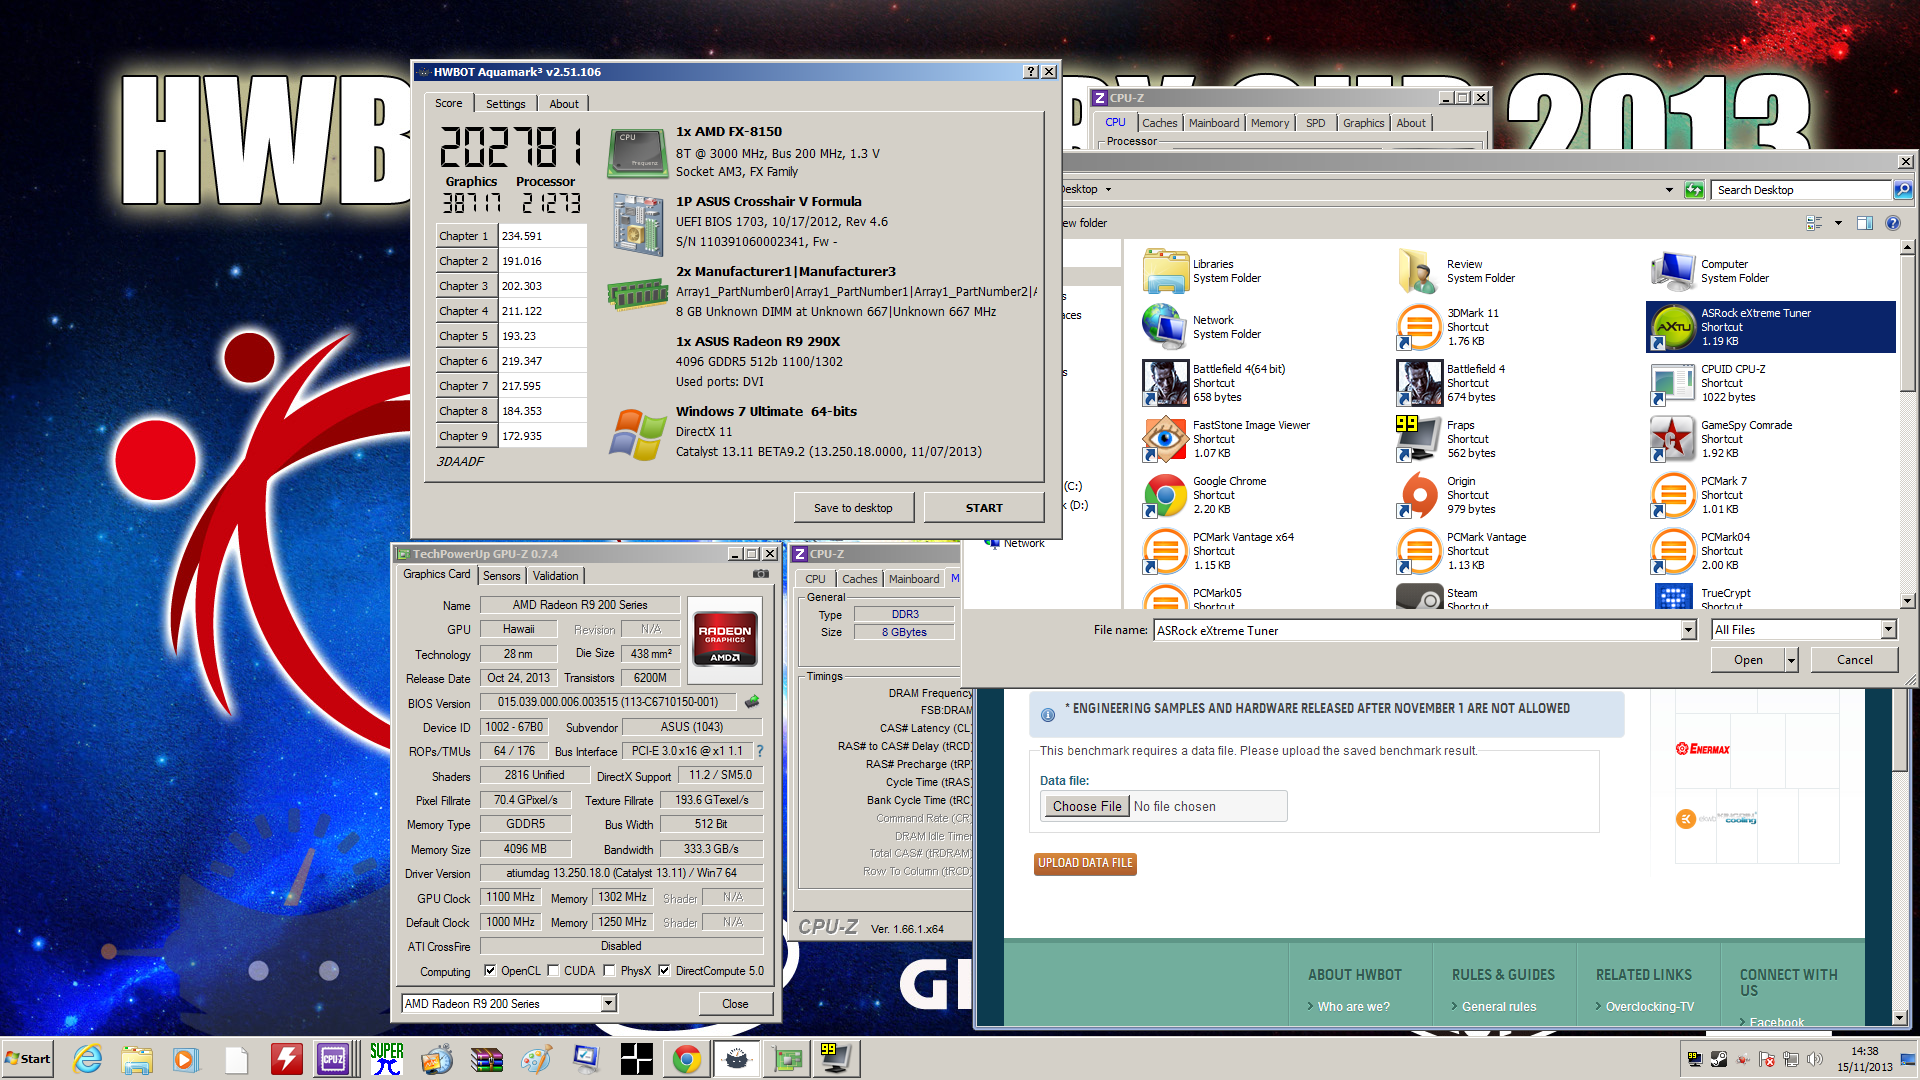Click bus interface question mark in GPU-Z
Viewport: 1920px width, 1080px height.
759,751
